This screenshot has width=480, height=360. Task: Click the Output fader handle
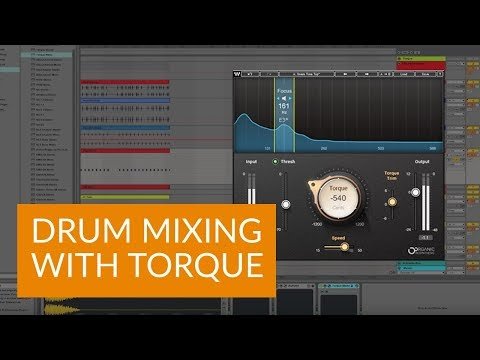click(x=415, y=192)
